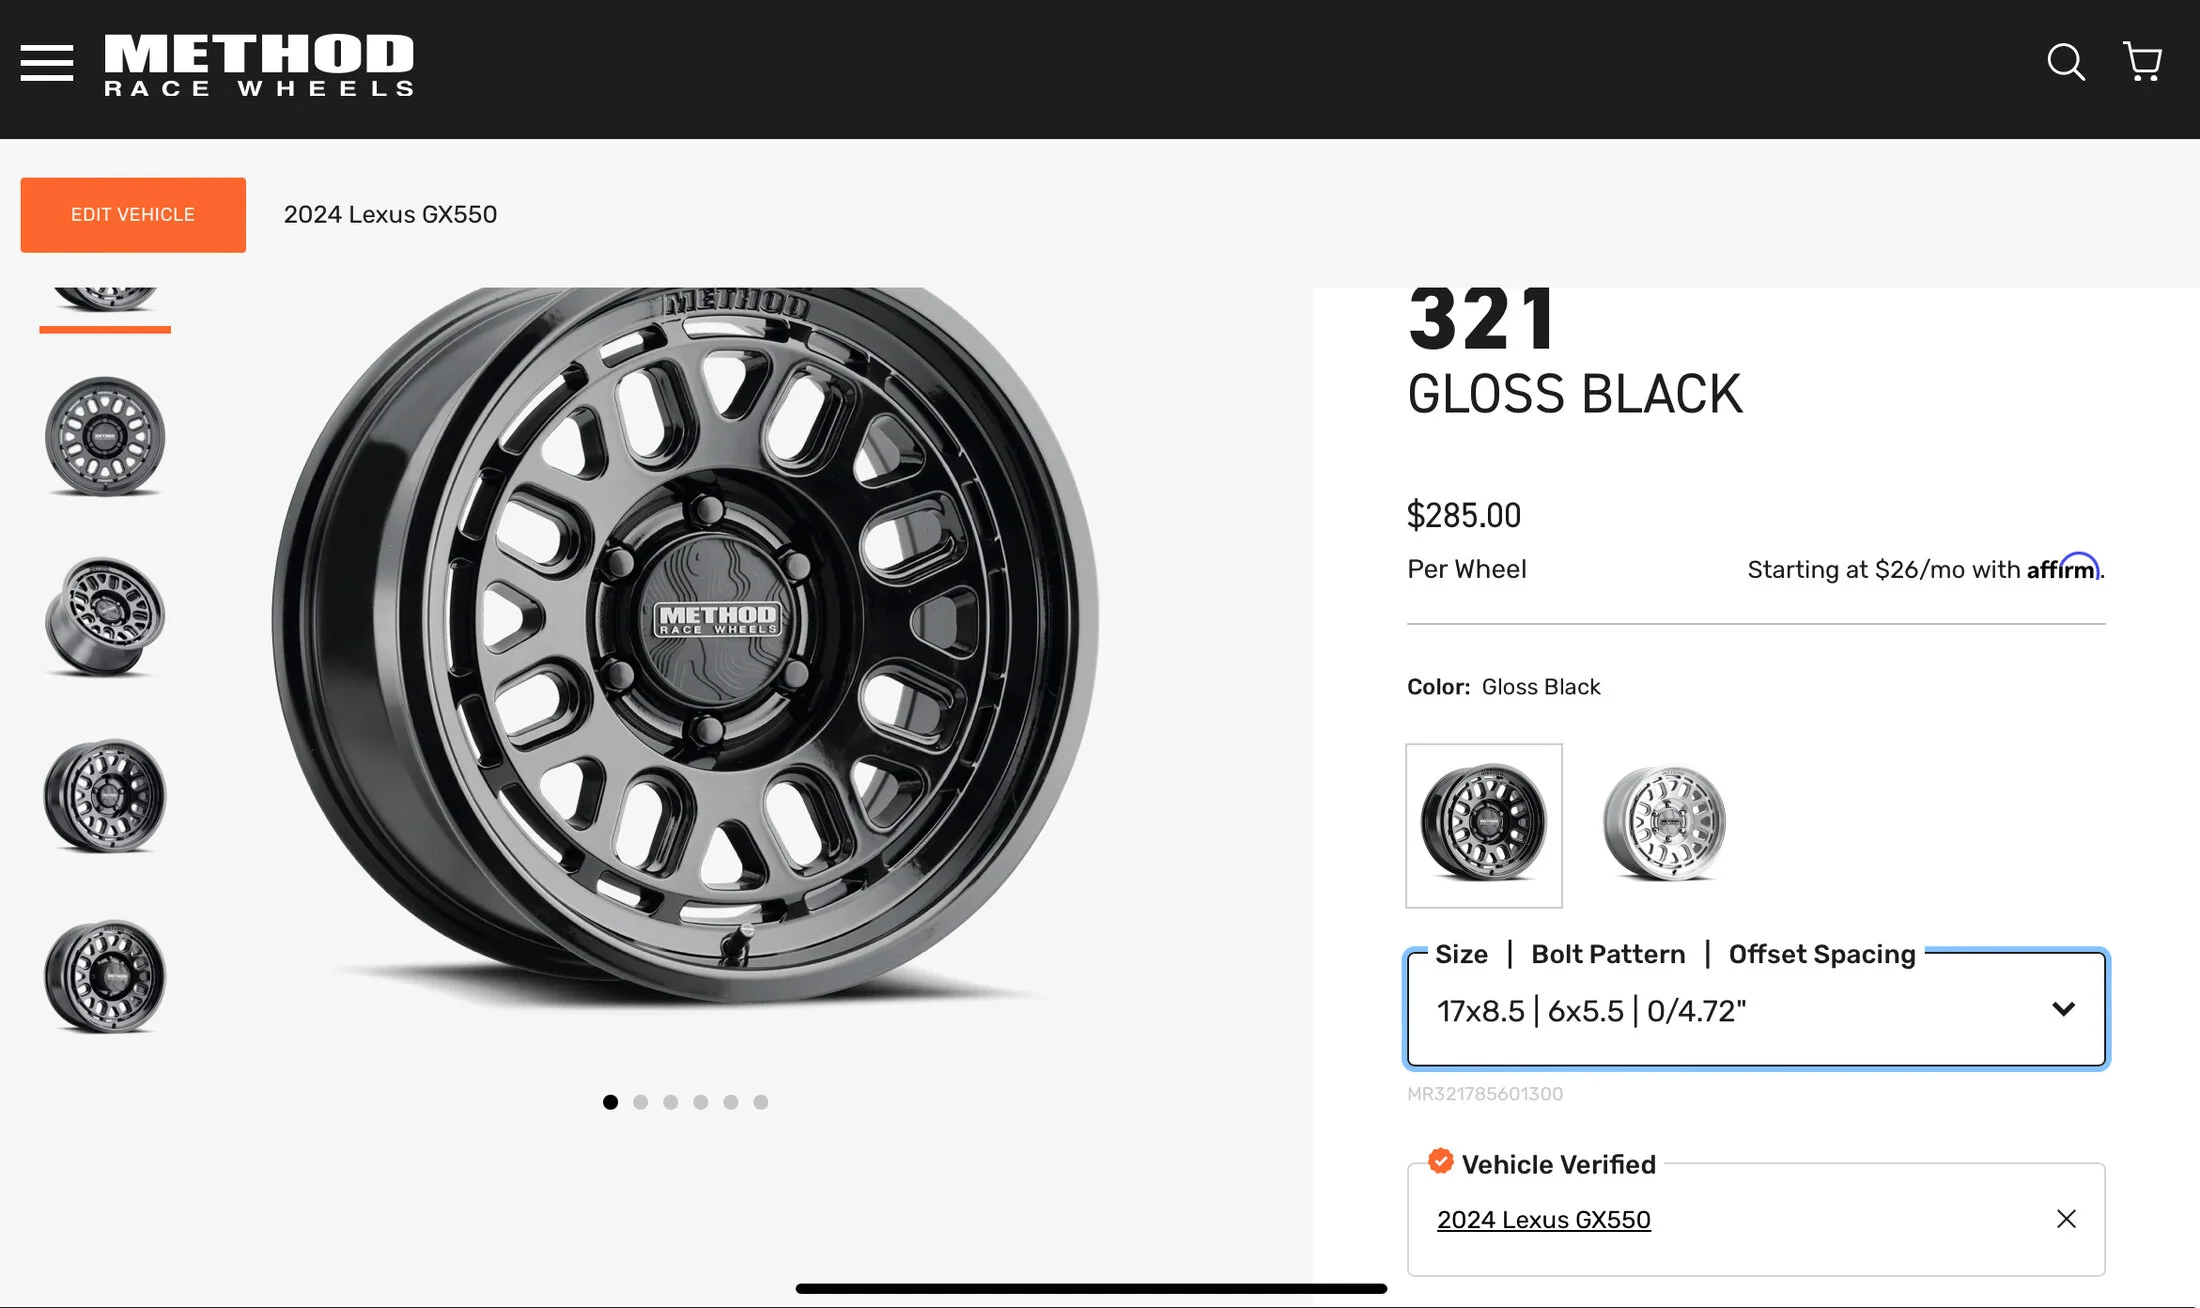Viewport: 2200px width, 1308px height.
Task: Select the machined silver color swatch
Action: (1665, 825)
